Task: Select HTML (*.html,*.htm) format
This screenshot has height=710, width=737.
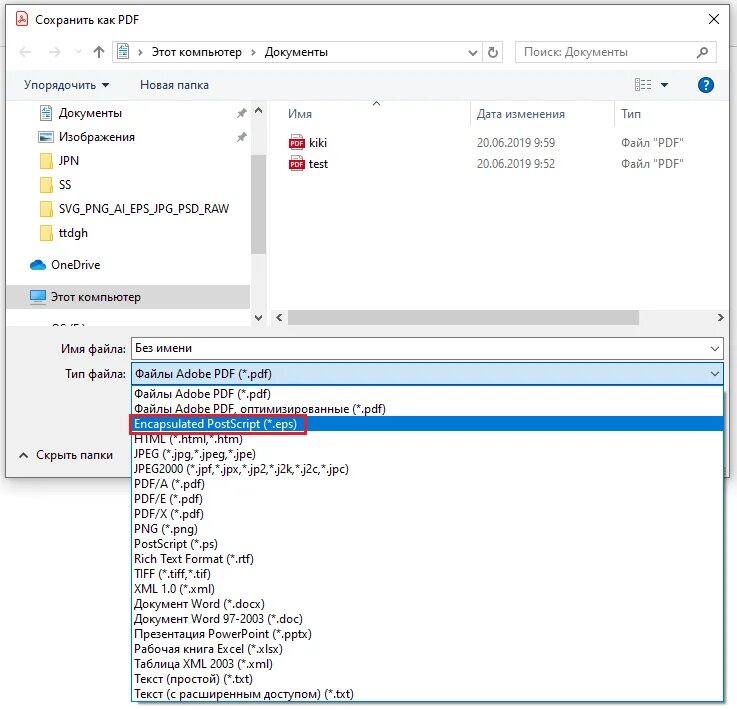Action: 427,439
